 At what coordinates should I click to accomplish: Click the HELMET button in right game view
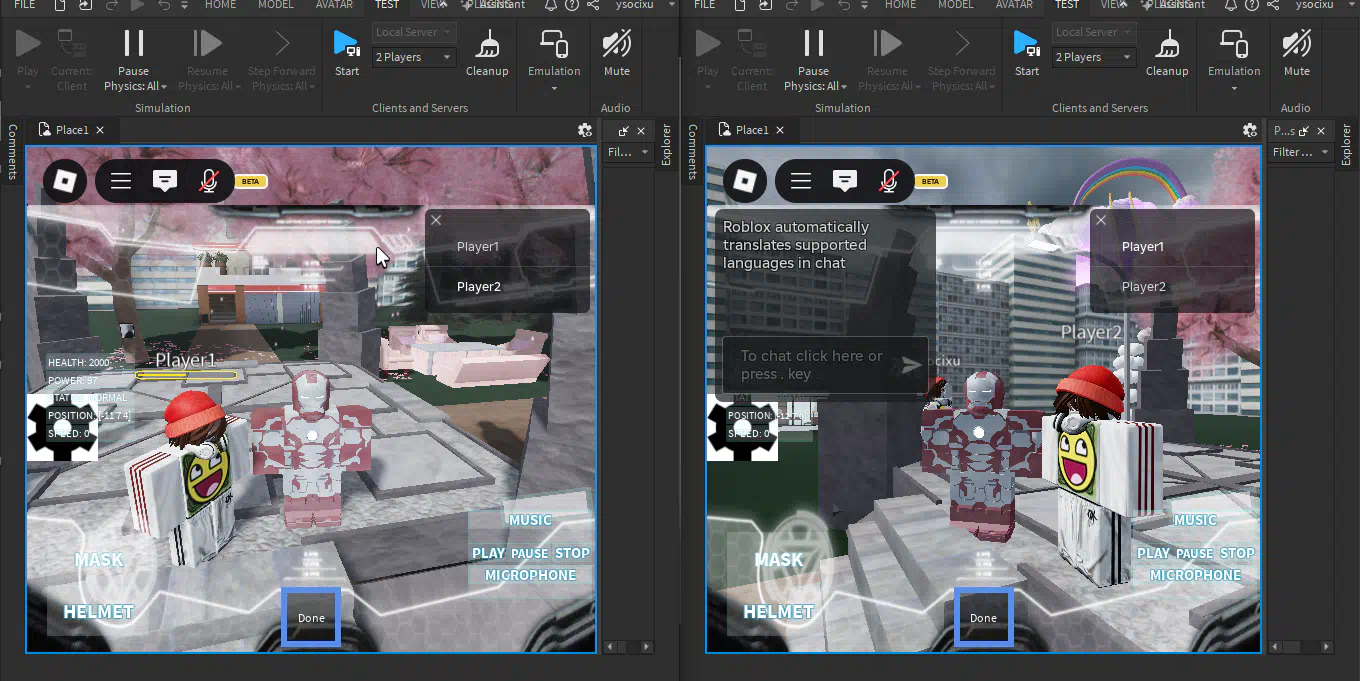point(778,611)
